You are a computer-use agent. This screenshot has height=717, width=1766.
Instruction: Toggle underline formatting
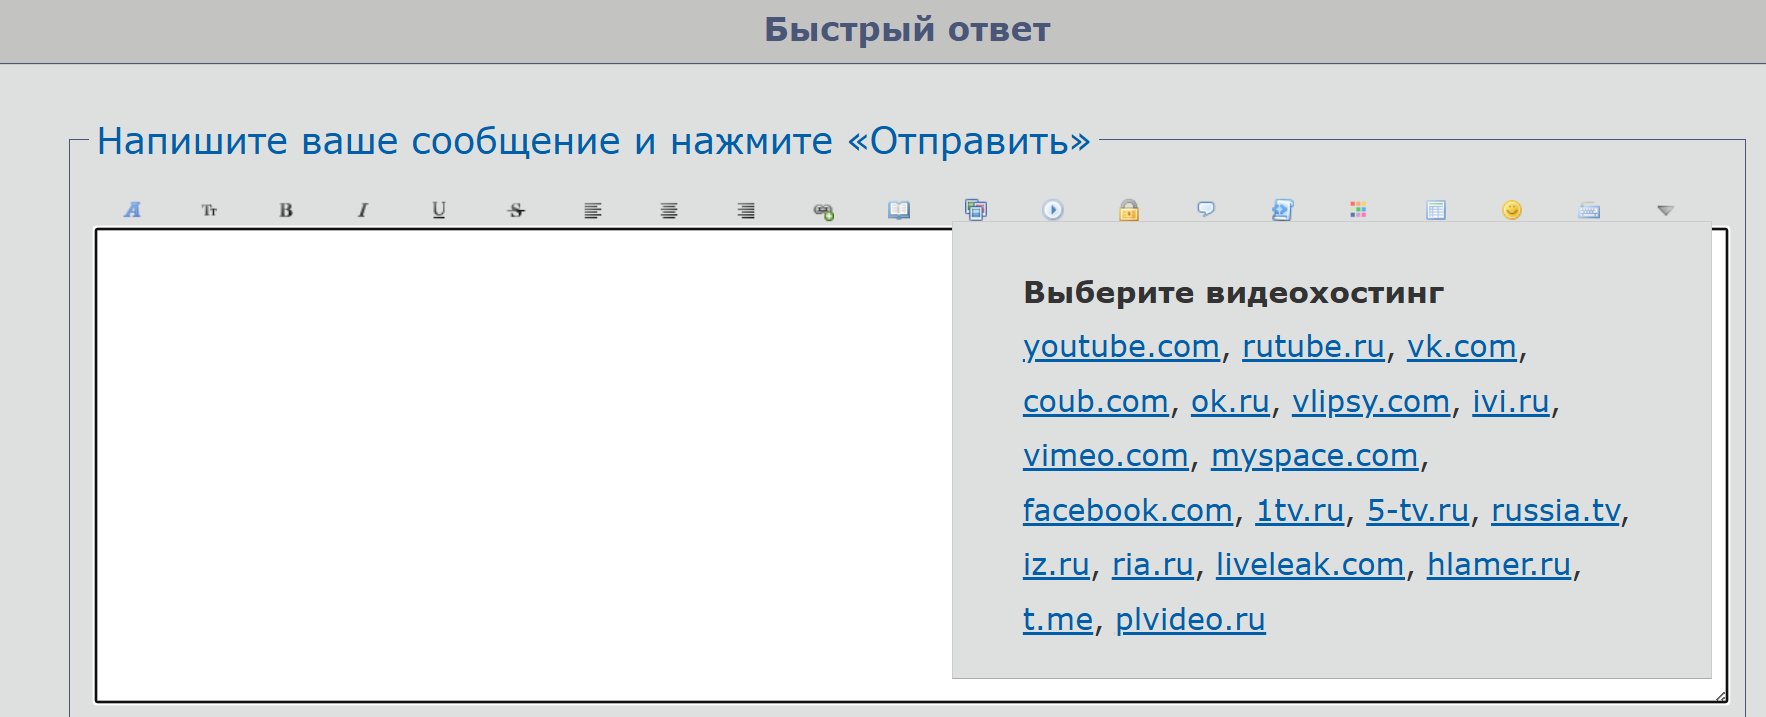(439, 210)
